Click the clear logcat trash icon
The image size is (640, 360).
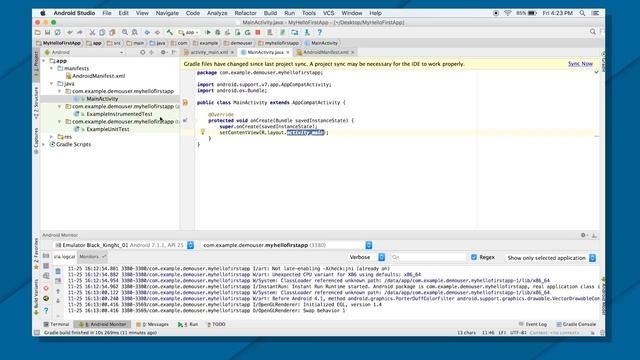[58, 271]
